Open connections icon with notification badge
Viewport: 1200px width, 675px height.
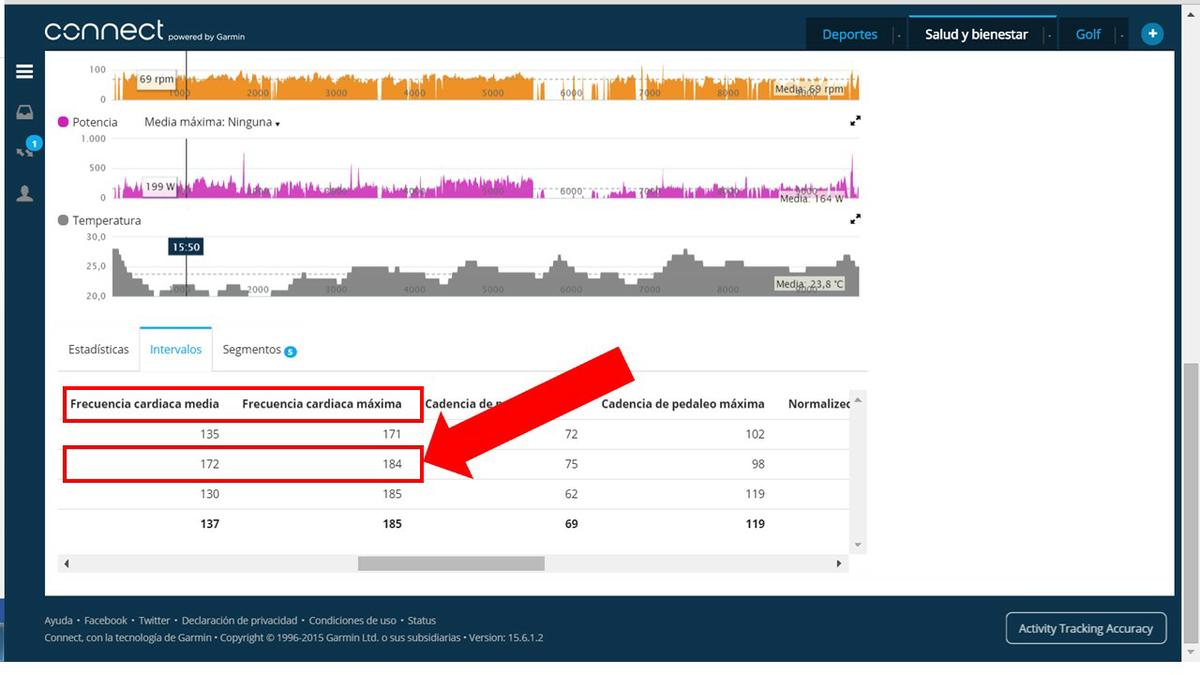[25, 151]
